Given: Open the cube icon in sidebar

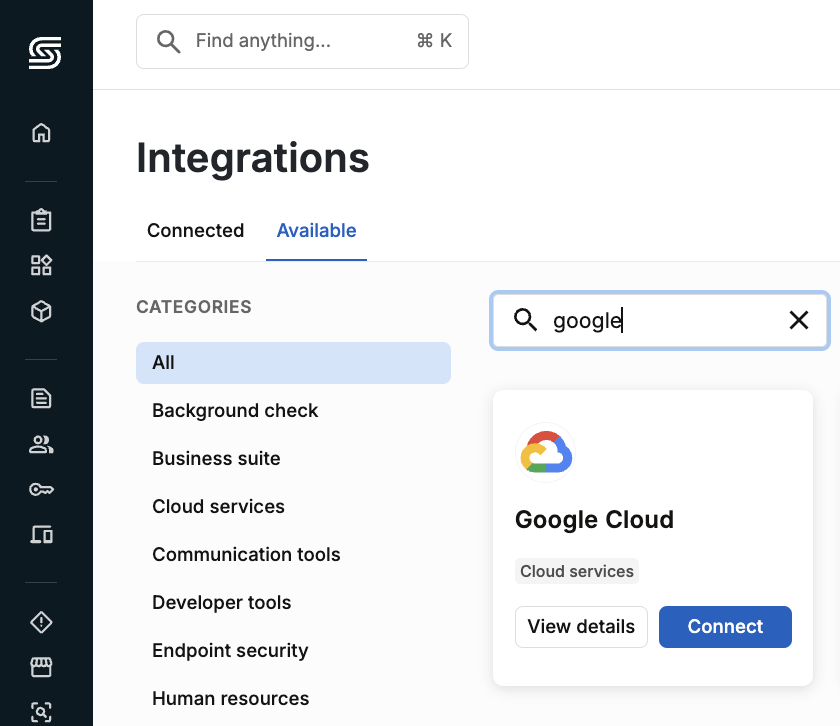Looking at the screenshot, I should 41,311.
